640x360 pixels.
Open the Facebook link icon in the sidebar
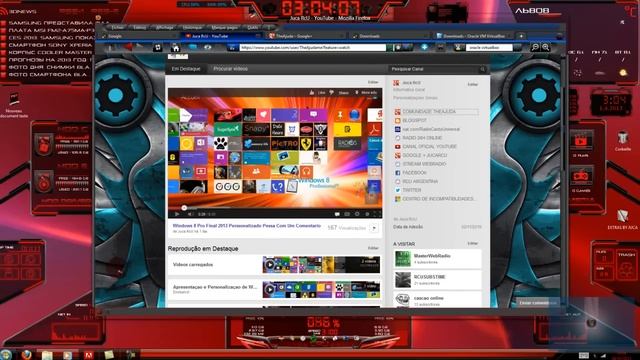(397, 173)
